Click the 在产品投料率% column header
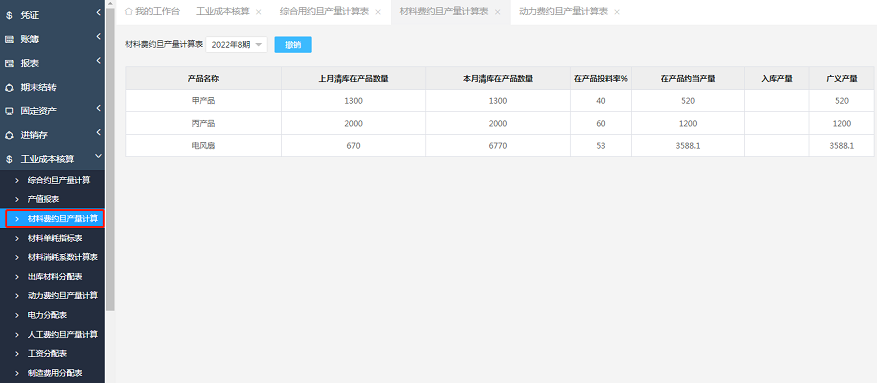This screenshot has height=383, width=877. click(x=601, y=79)
